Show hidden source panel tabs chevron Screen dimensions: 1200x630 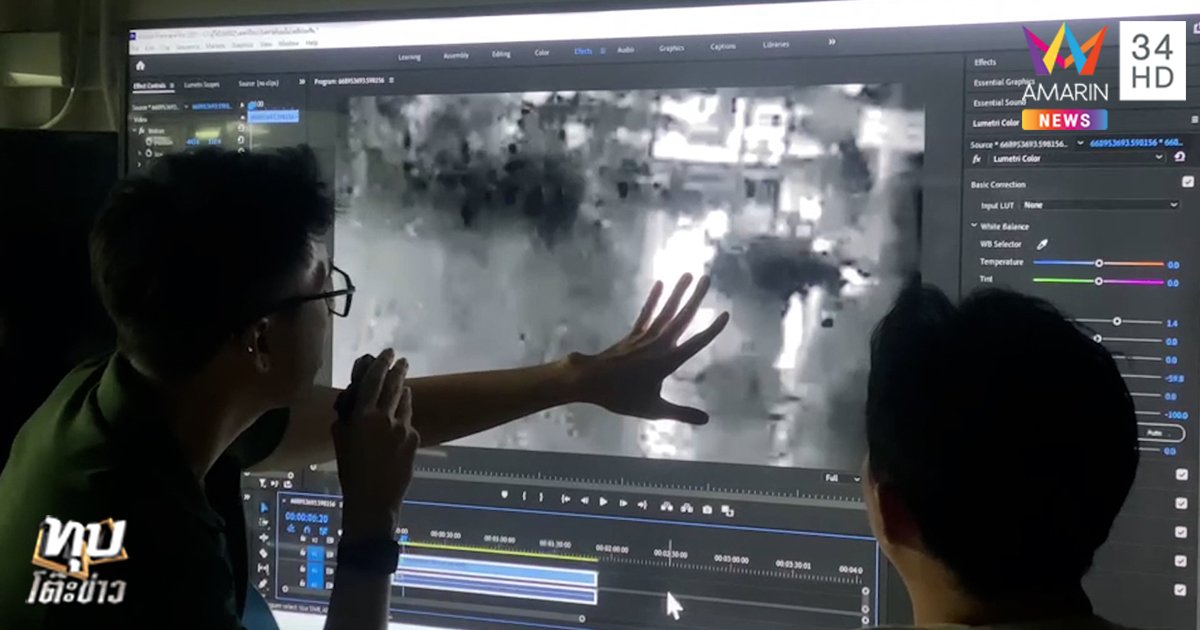point(301,84)
